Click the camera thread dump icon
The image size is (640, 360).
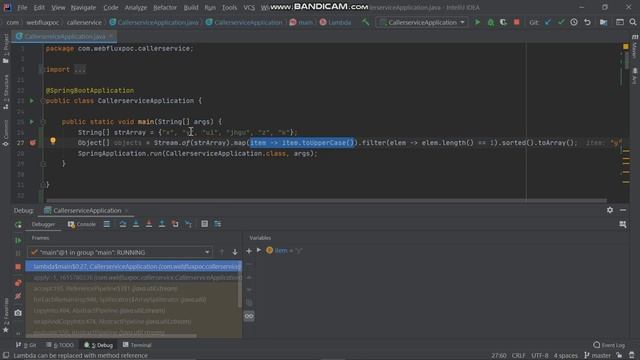tap(18, 313)
